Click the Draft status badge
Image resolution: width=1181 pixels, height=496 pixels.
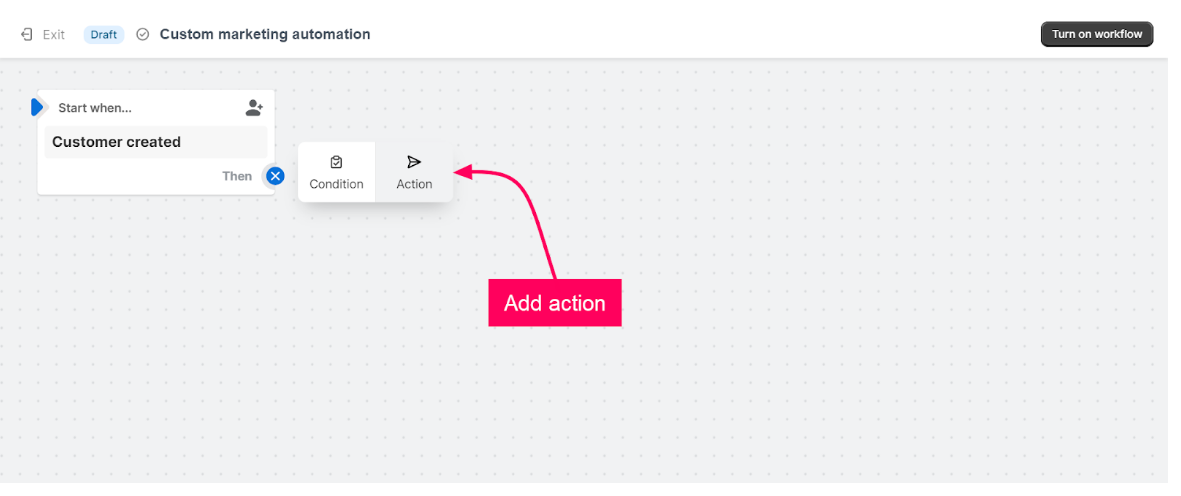pos(104,34)
